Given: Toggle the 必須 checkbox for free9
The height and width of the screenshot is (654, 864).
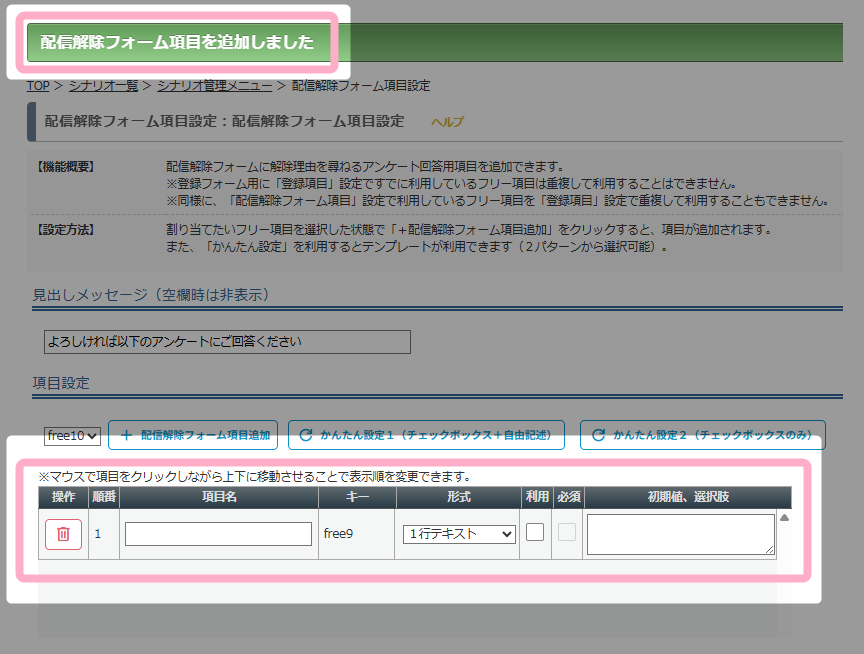Looking at the screenshot, I should [567, 532].
